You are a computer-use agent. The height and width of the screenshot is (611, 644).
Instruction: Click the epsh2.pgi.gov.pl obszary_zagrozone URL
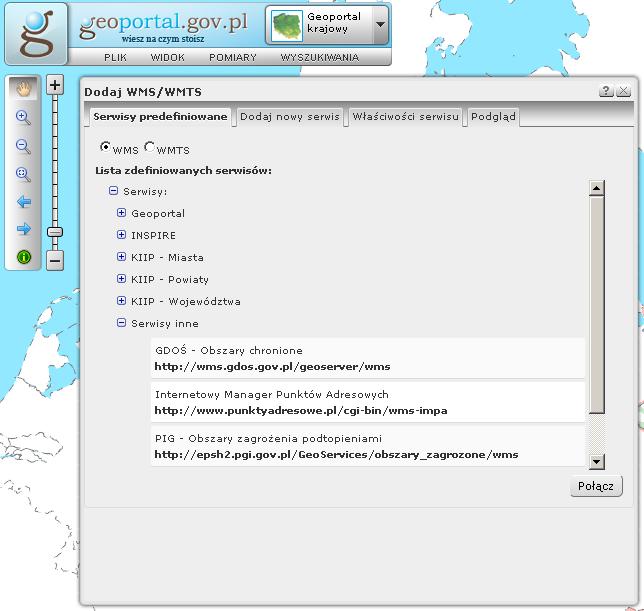(336, 455)
